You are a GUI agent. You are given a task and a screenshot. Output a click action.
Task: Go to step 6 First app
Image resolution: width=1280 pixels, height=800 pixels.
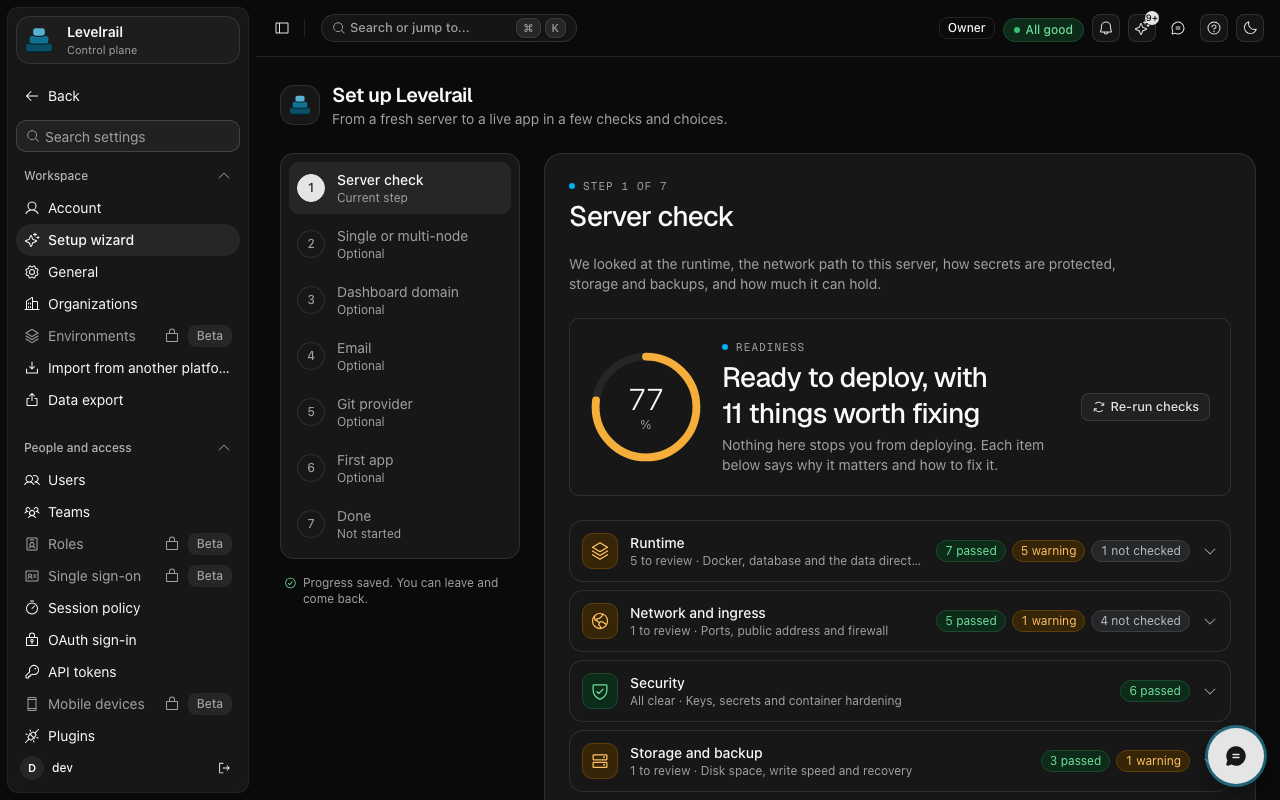point(400,468)
